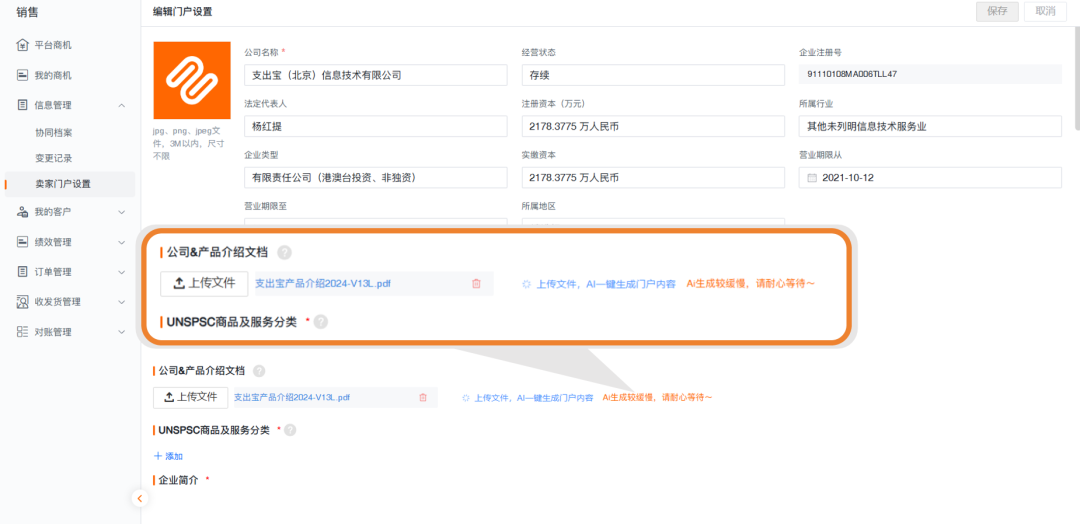Expand the 我的客户 chevron
Viewport: 1080px width, 524px height.
[122, 212]
